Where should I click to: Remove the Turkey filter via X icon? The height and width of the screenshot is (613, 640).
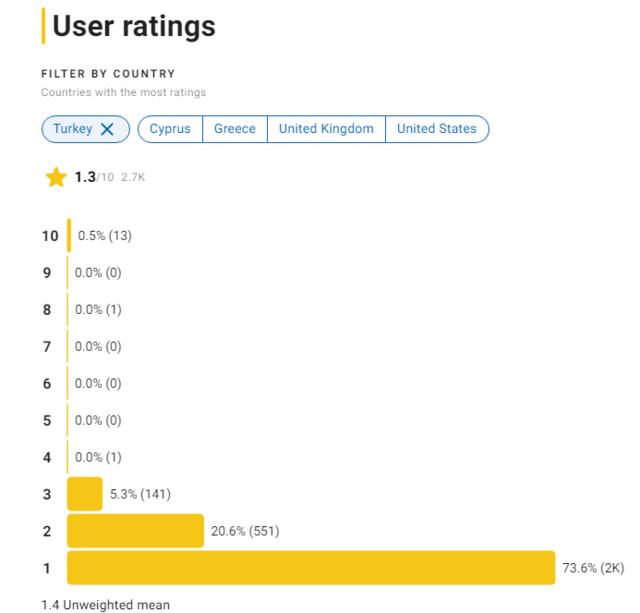click(x=108, y=129)
